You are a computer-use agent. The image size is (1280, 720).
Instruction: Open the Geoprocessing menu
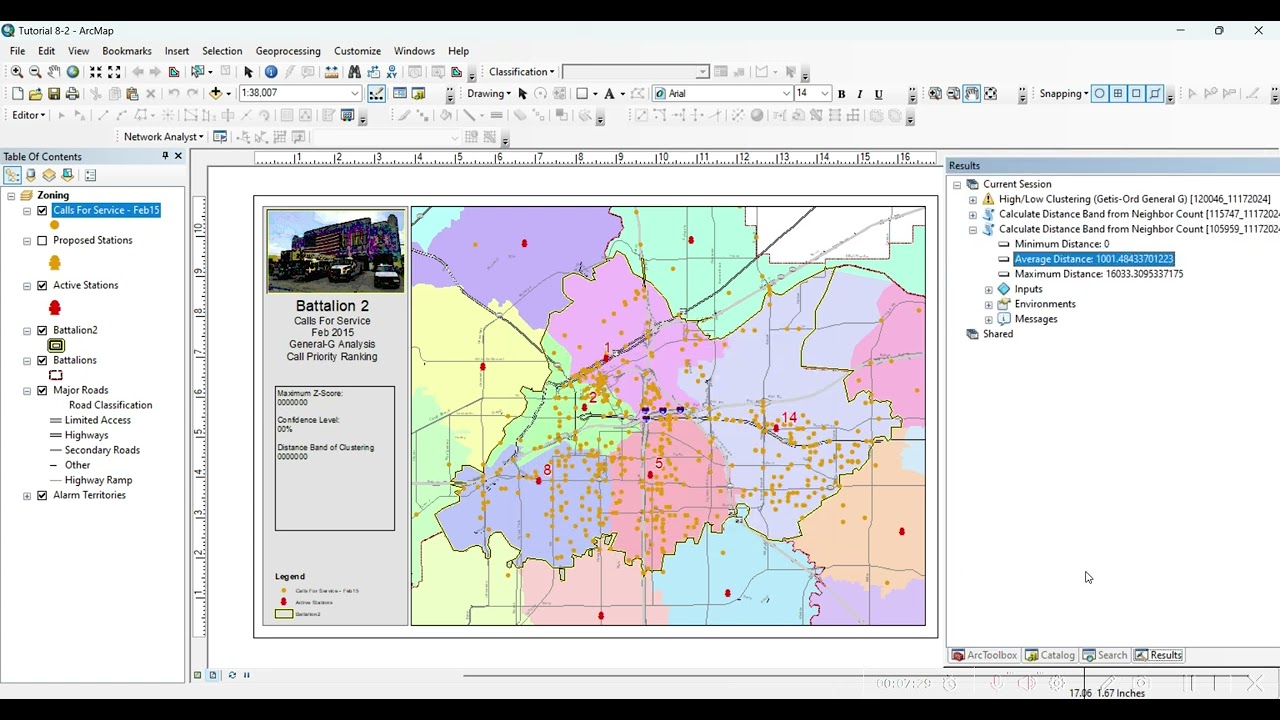coord(288,51)
